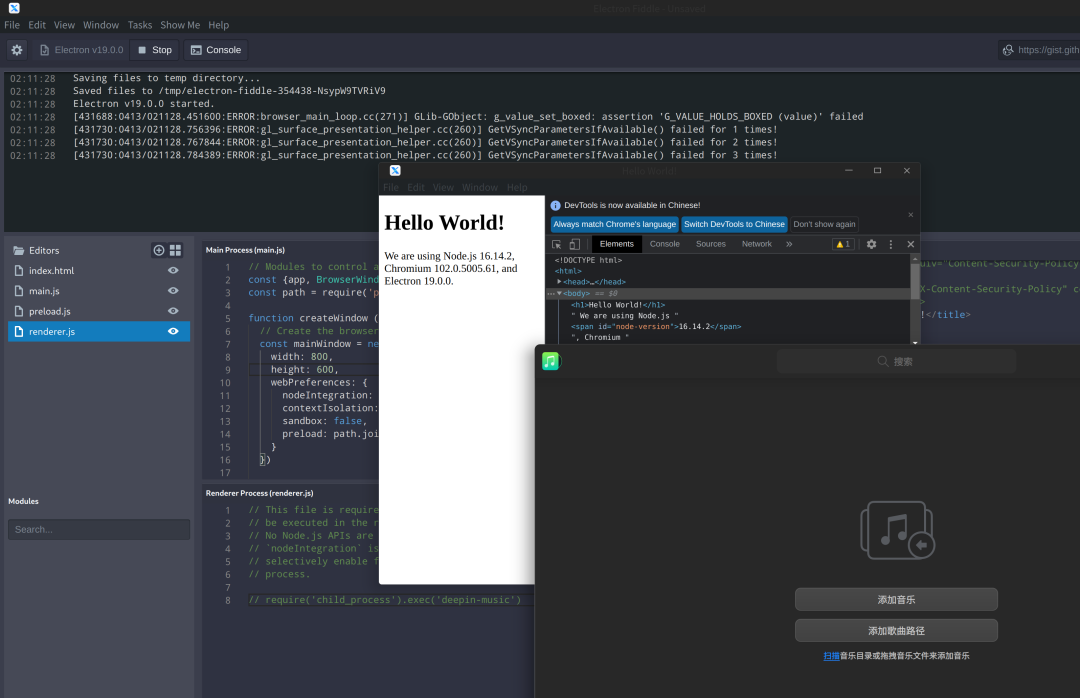The height and width of the screenshot is (698, 1080).
Task: Click the Electron Fiddle app logo icon
Action: 14,8
